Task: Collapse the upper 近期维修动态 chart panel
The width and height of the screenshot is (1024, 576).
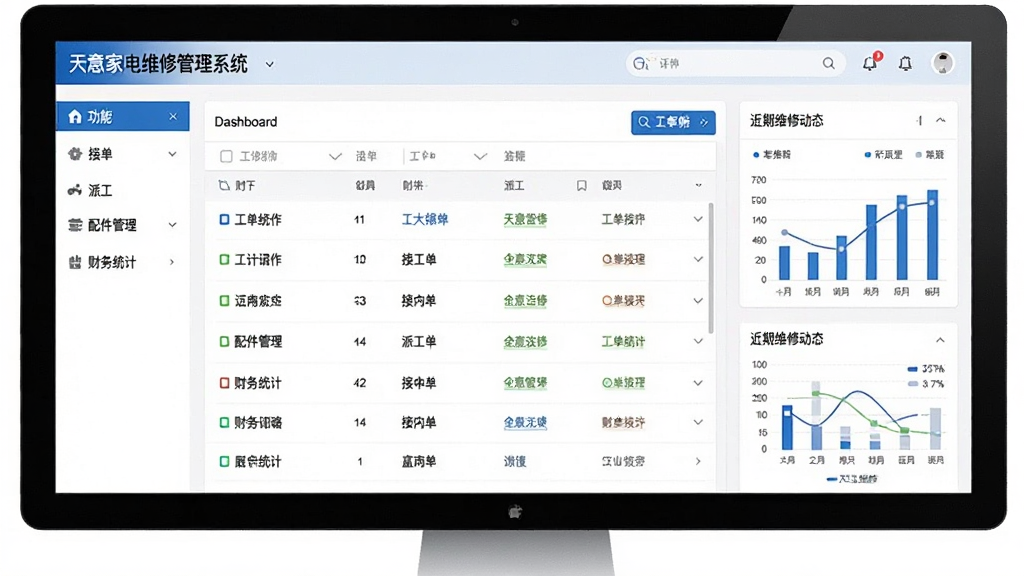Action: 940,120
